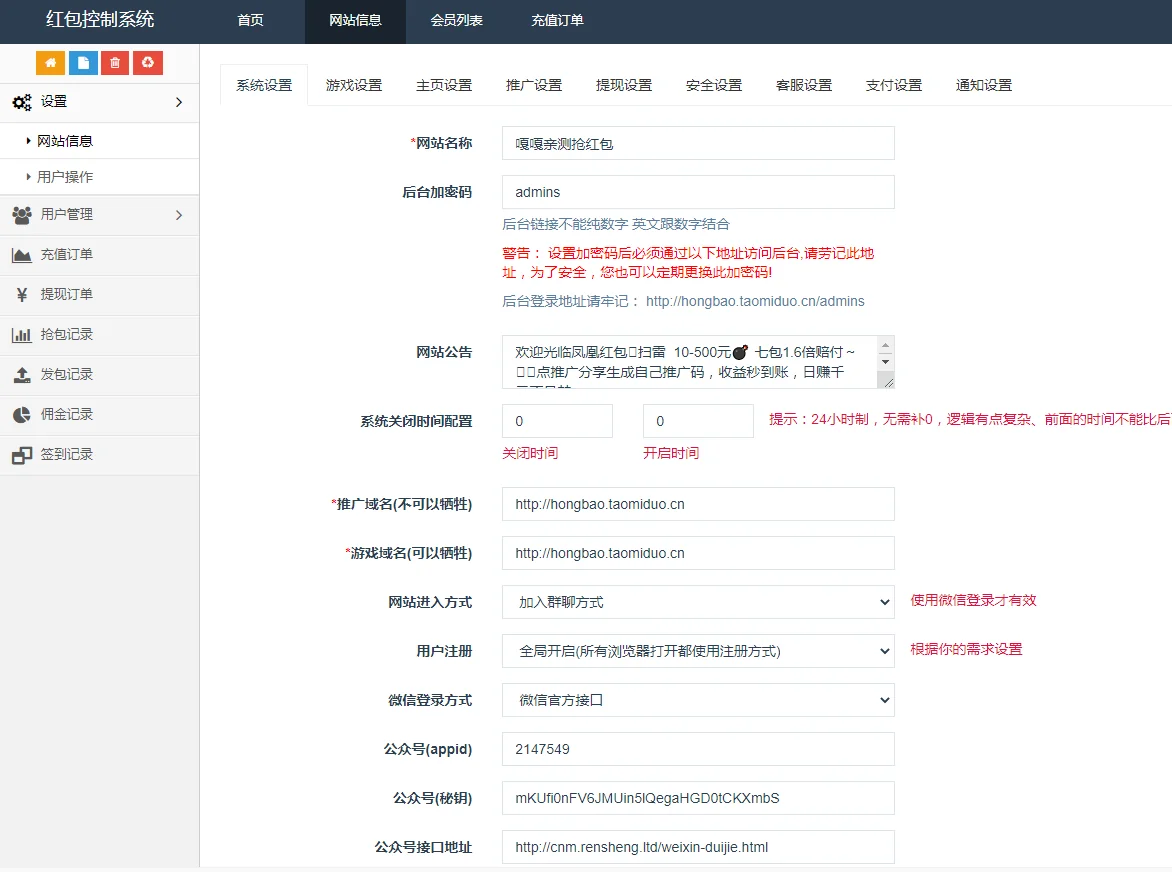Open 签到记录 in the sidebar
Image resolution: width=1172 pixels, height=872 pixels.
(66, 455)
